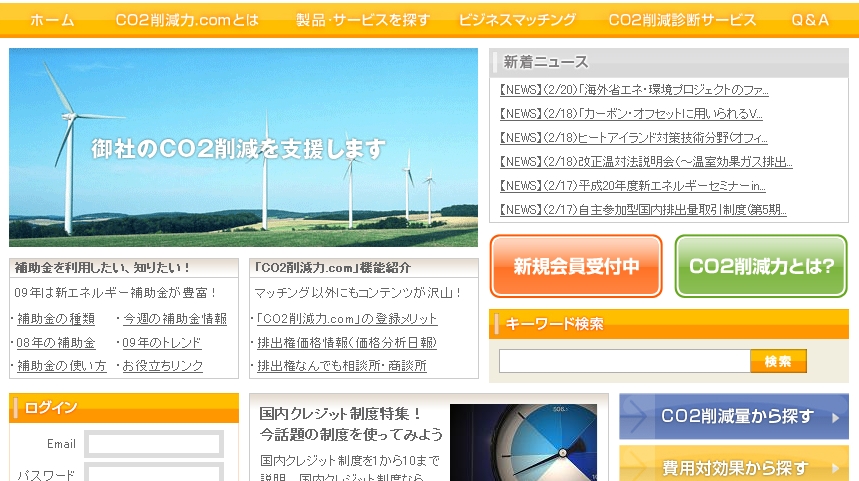Open the 2/18 カーボン・オフセット news link
This screenshot has width=859, height=481.
tap(631, 114)
